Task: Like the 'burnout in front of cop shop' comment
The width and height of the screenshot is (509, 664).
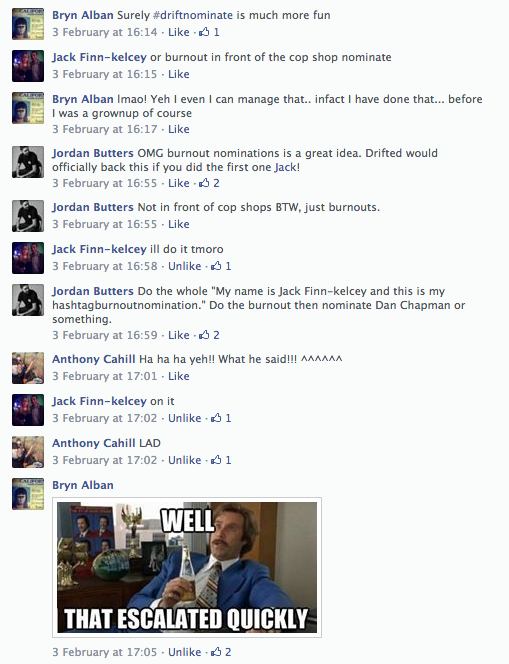Action: point(179,74)
